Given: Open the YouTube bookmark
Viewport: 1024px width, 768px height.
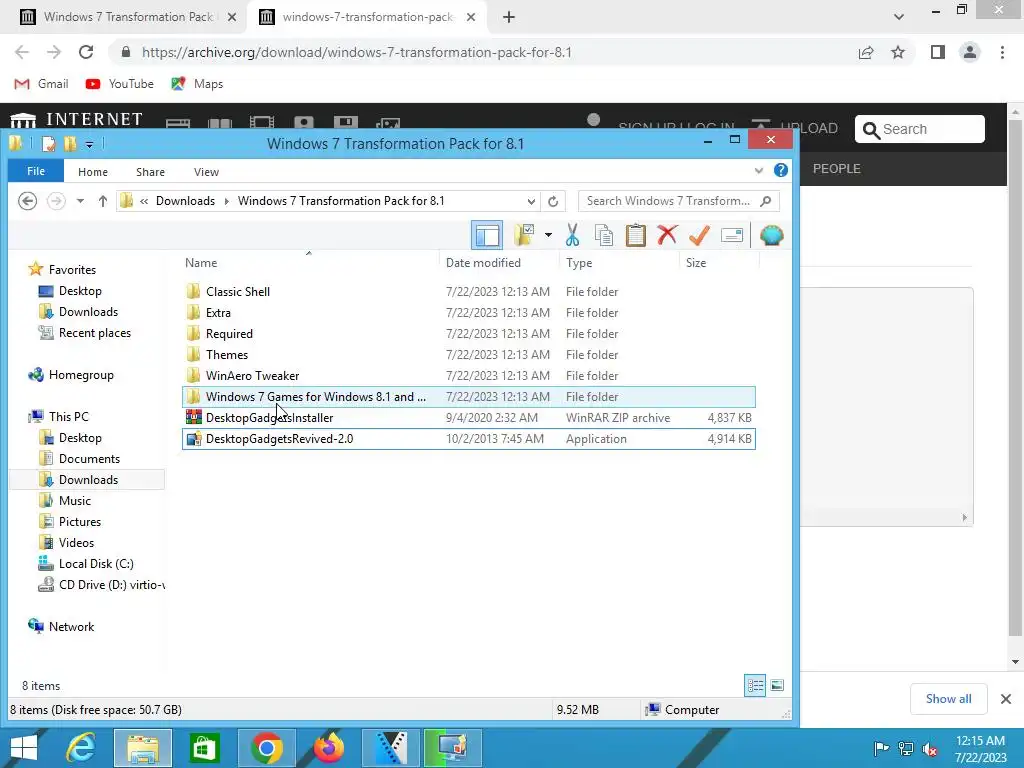Looking at the screenshot, I should (120, 84).
